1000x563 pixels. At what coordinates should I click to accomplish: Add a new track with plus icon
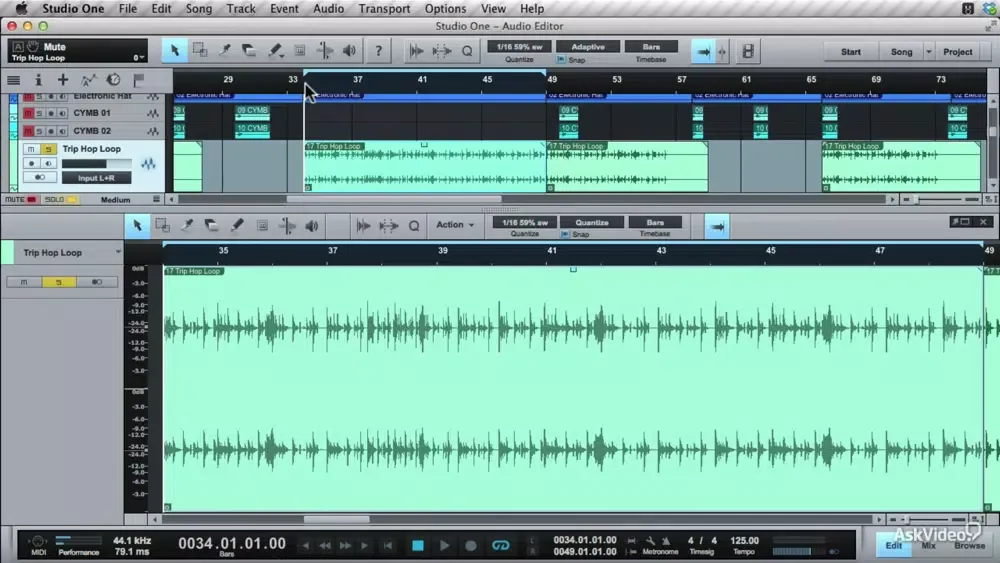pyautogui.click(x=62, y=80)
